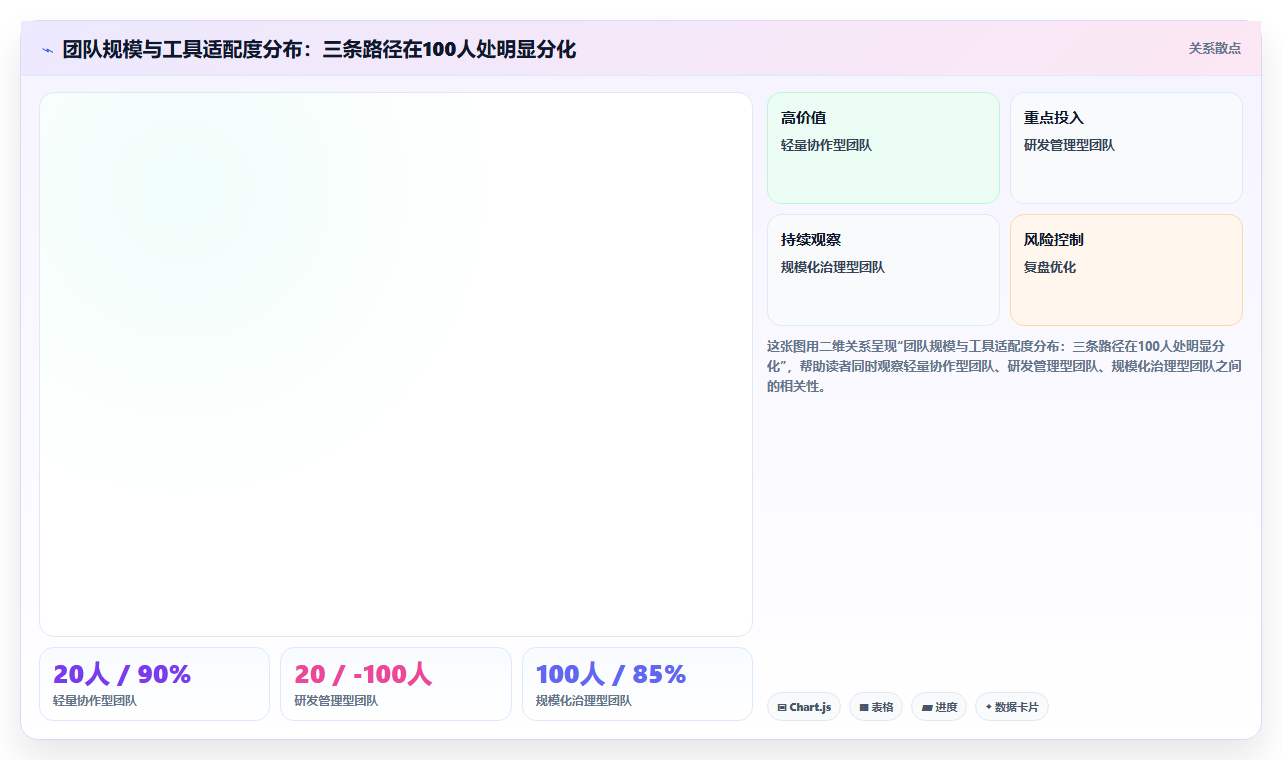This screenshot has height=760, width=1282.
Task: Open the 高价值 quadrant card
Action: (x=883, y=148)
